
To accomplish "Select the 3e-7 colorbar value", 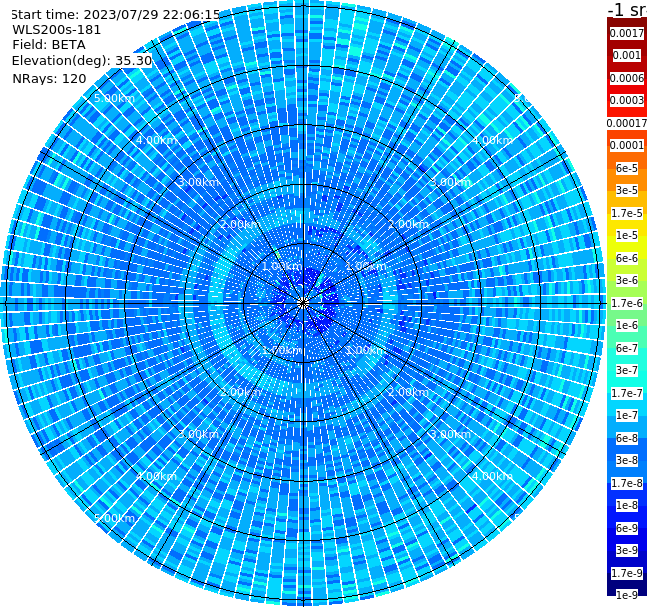I will (627, 370).
